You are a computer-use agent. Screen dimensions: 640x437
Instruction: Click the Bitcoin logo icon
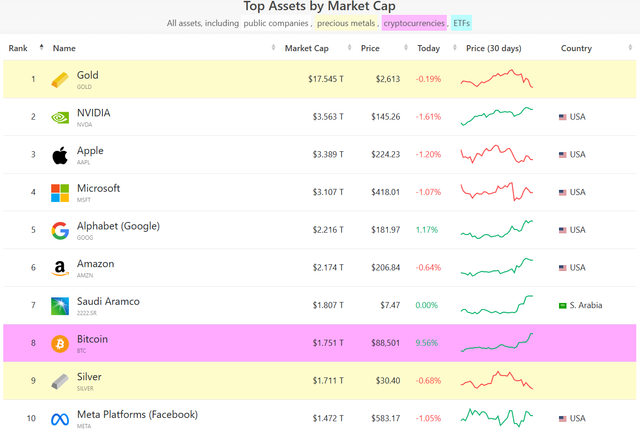[60, 343]
